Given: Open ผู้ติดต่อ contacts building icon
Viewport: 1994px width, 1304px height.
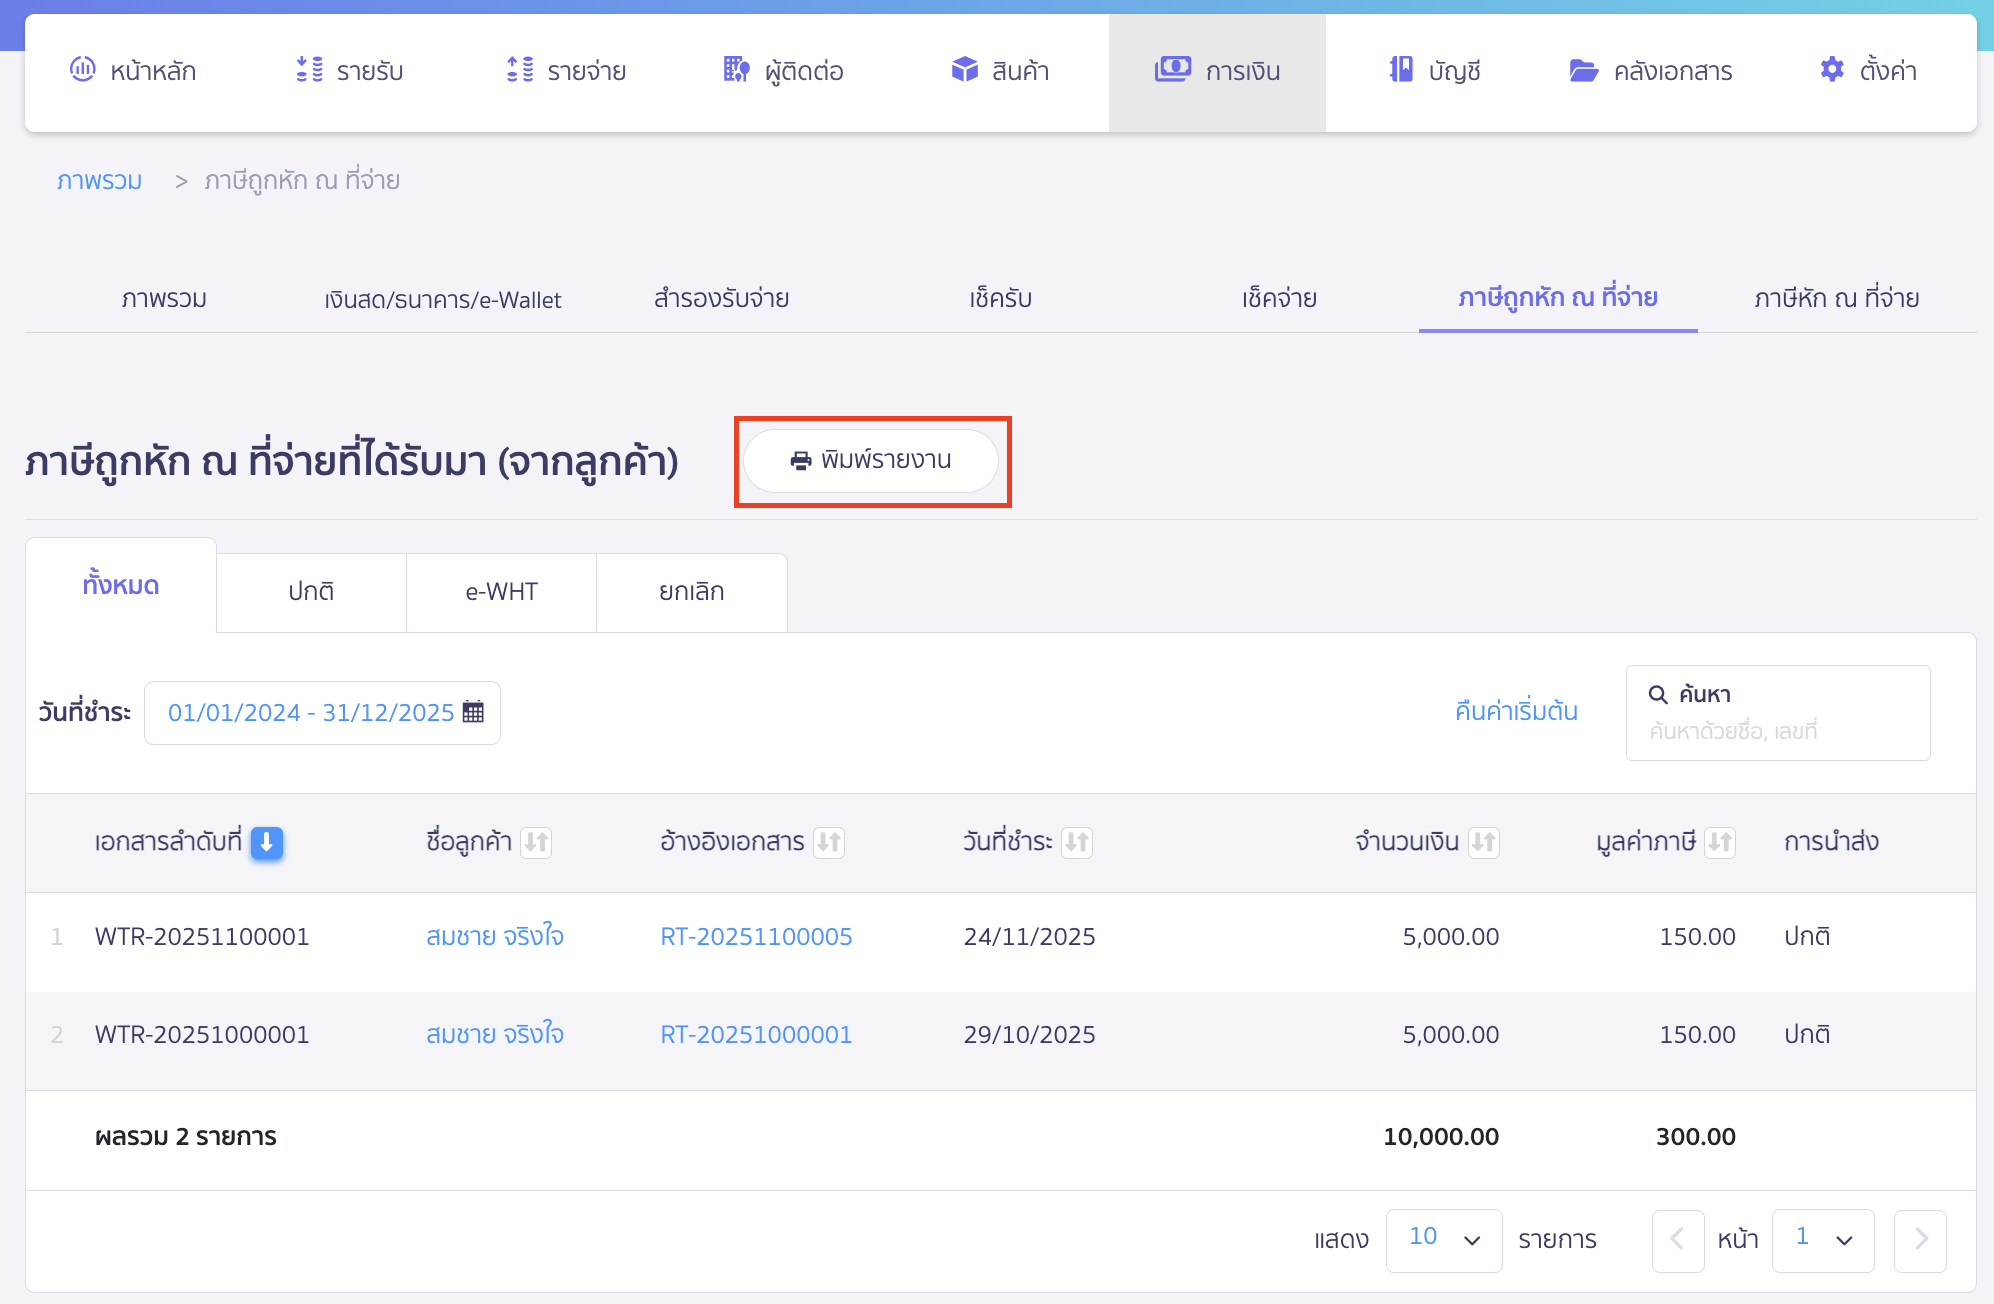Looking at the screenshot, I should [736, 70].
